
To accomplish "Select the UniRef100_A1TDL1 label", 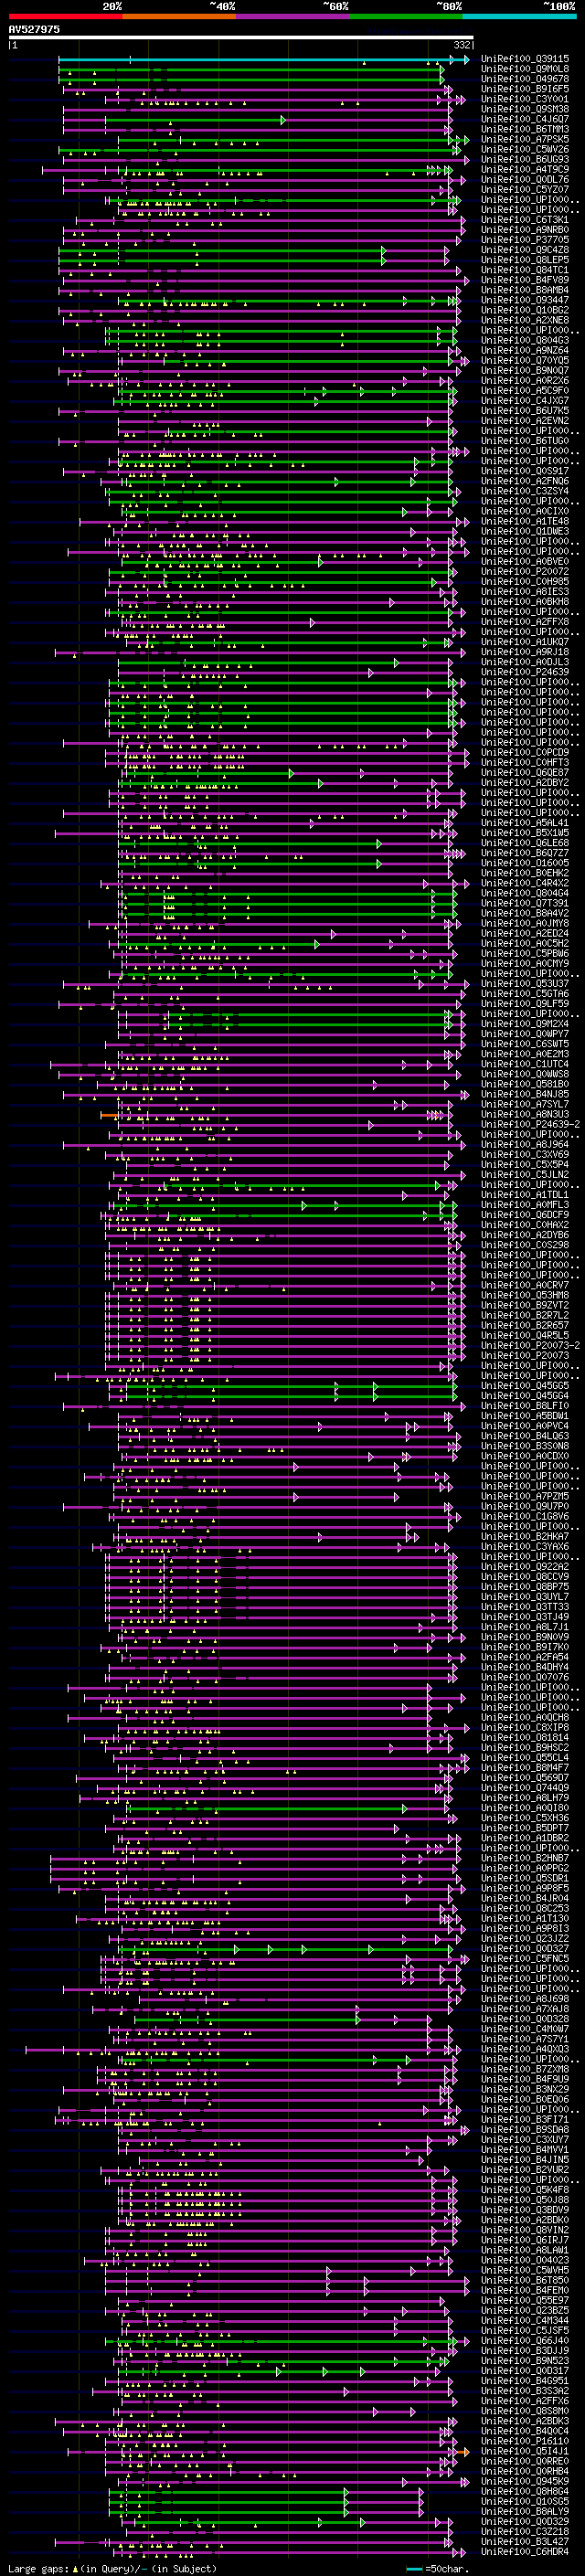I will [525, 1195].
